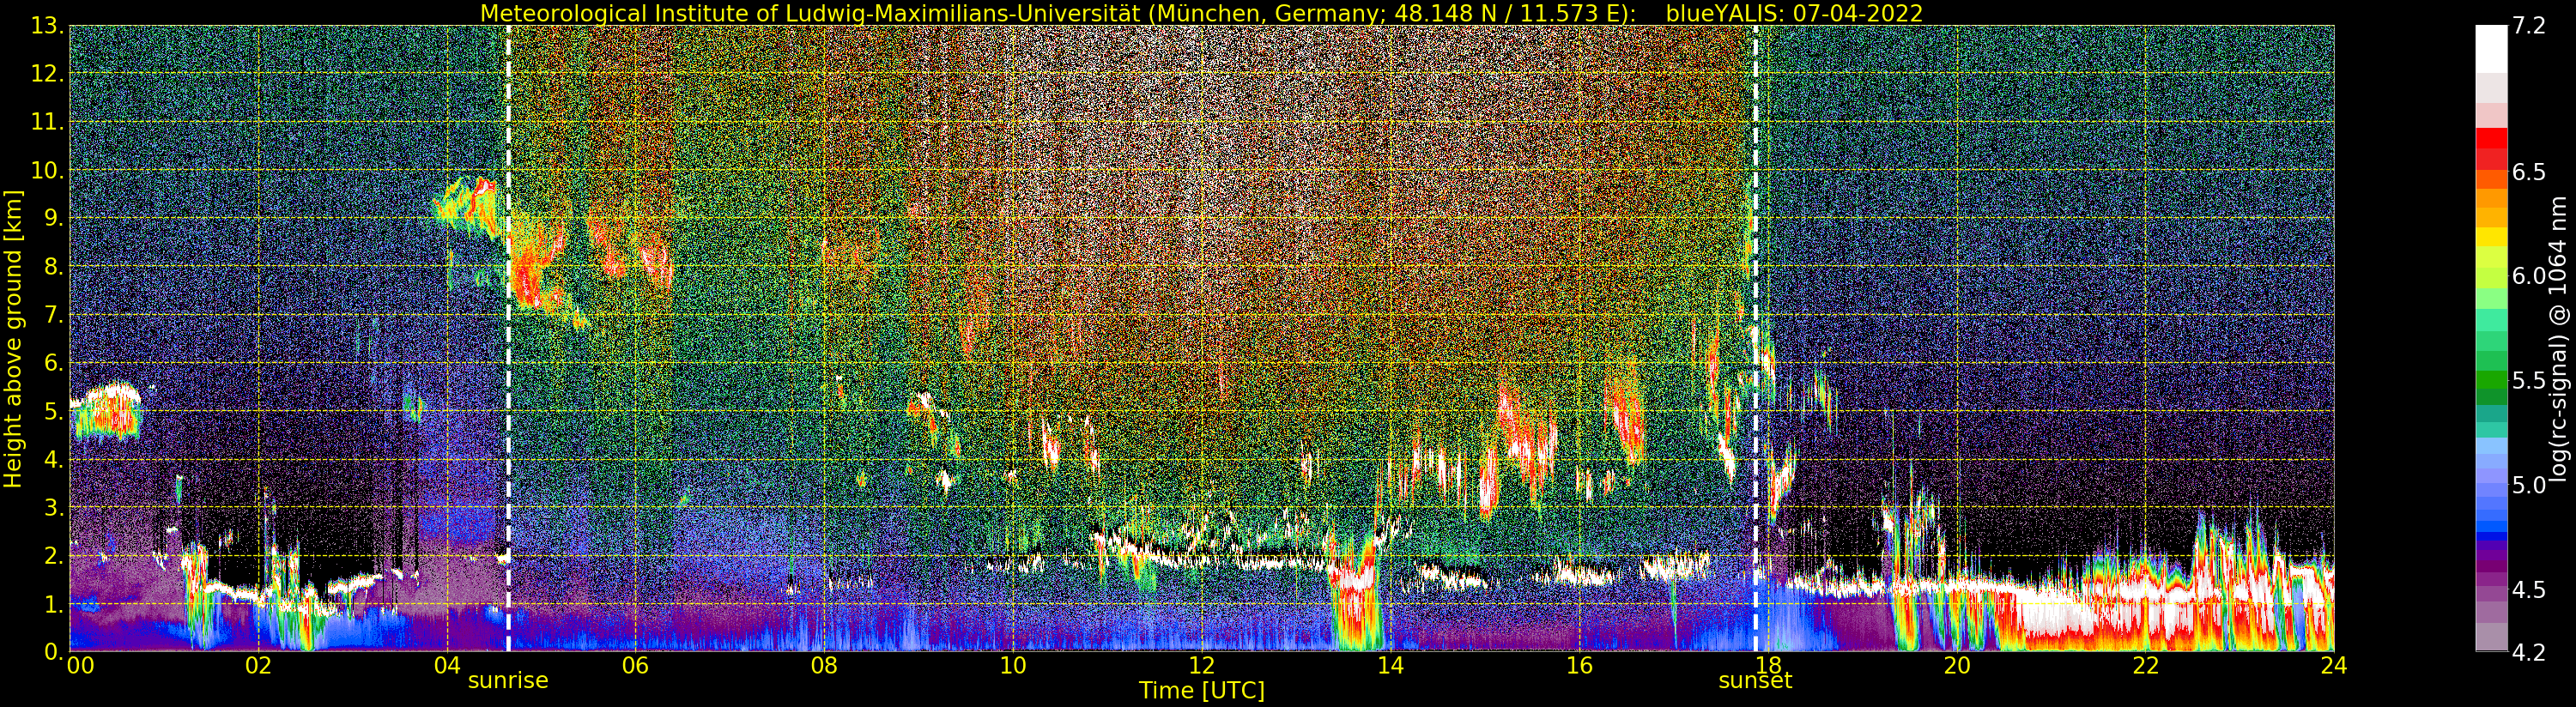Click the 0. tick on the height axis

click(x=53, y=651)
